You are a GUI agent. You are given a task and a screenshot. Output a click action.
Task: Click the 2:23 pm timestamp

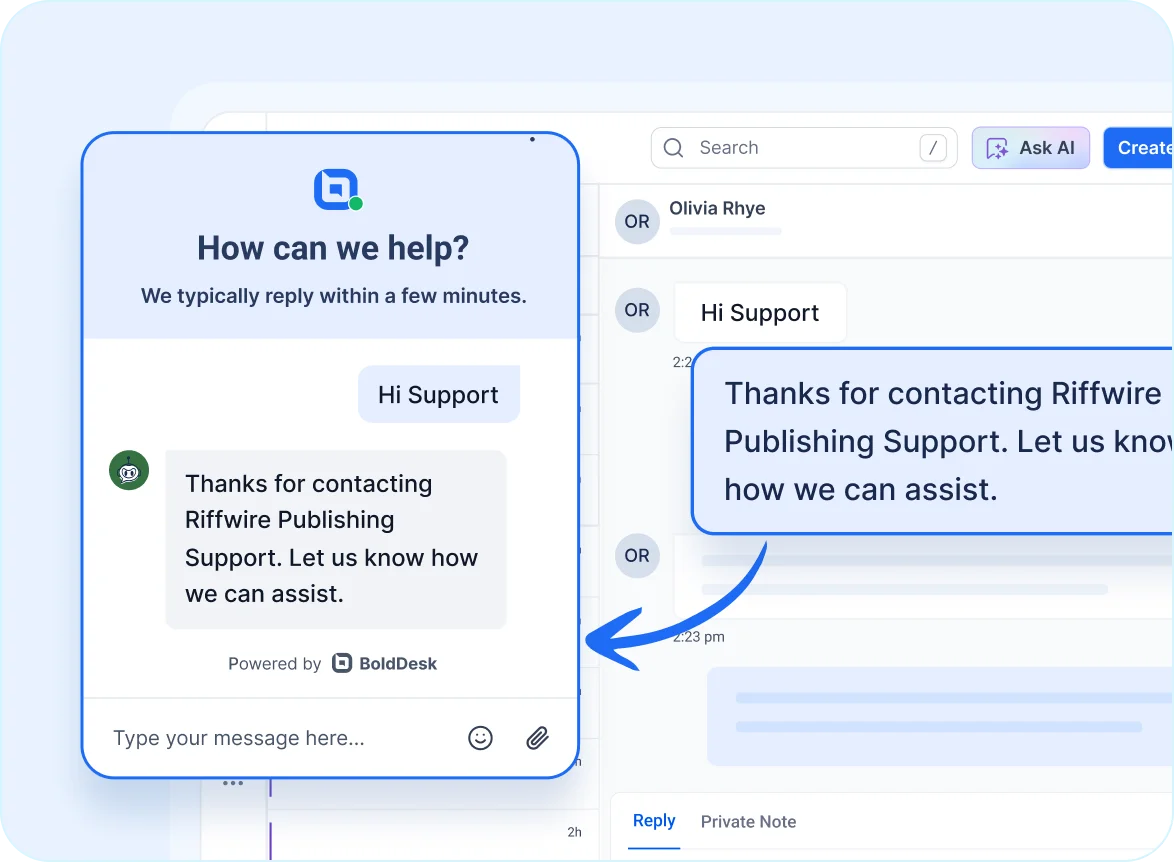(697, 636)
